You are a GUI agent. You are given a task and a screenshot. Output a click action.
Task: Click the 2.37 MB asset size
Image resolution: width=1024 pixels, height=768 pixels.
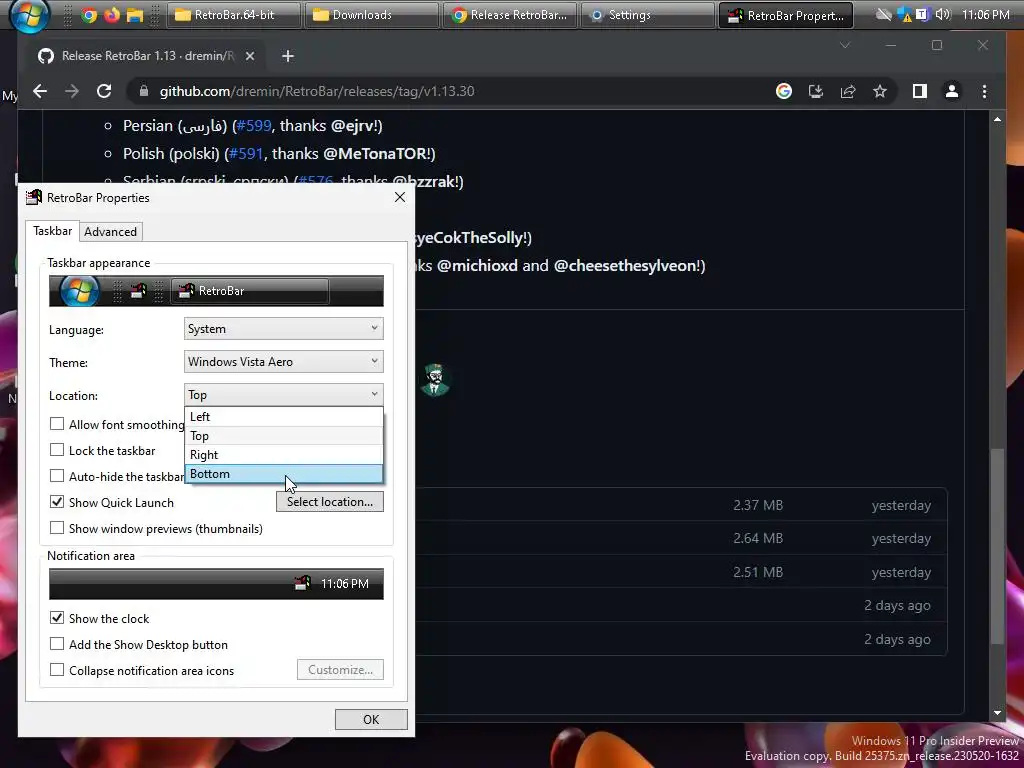point(758,505)
